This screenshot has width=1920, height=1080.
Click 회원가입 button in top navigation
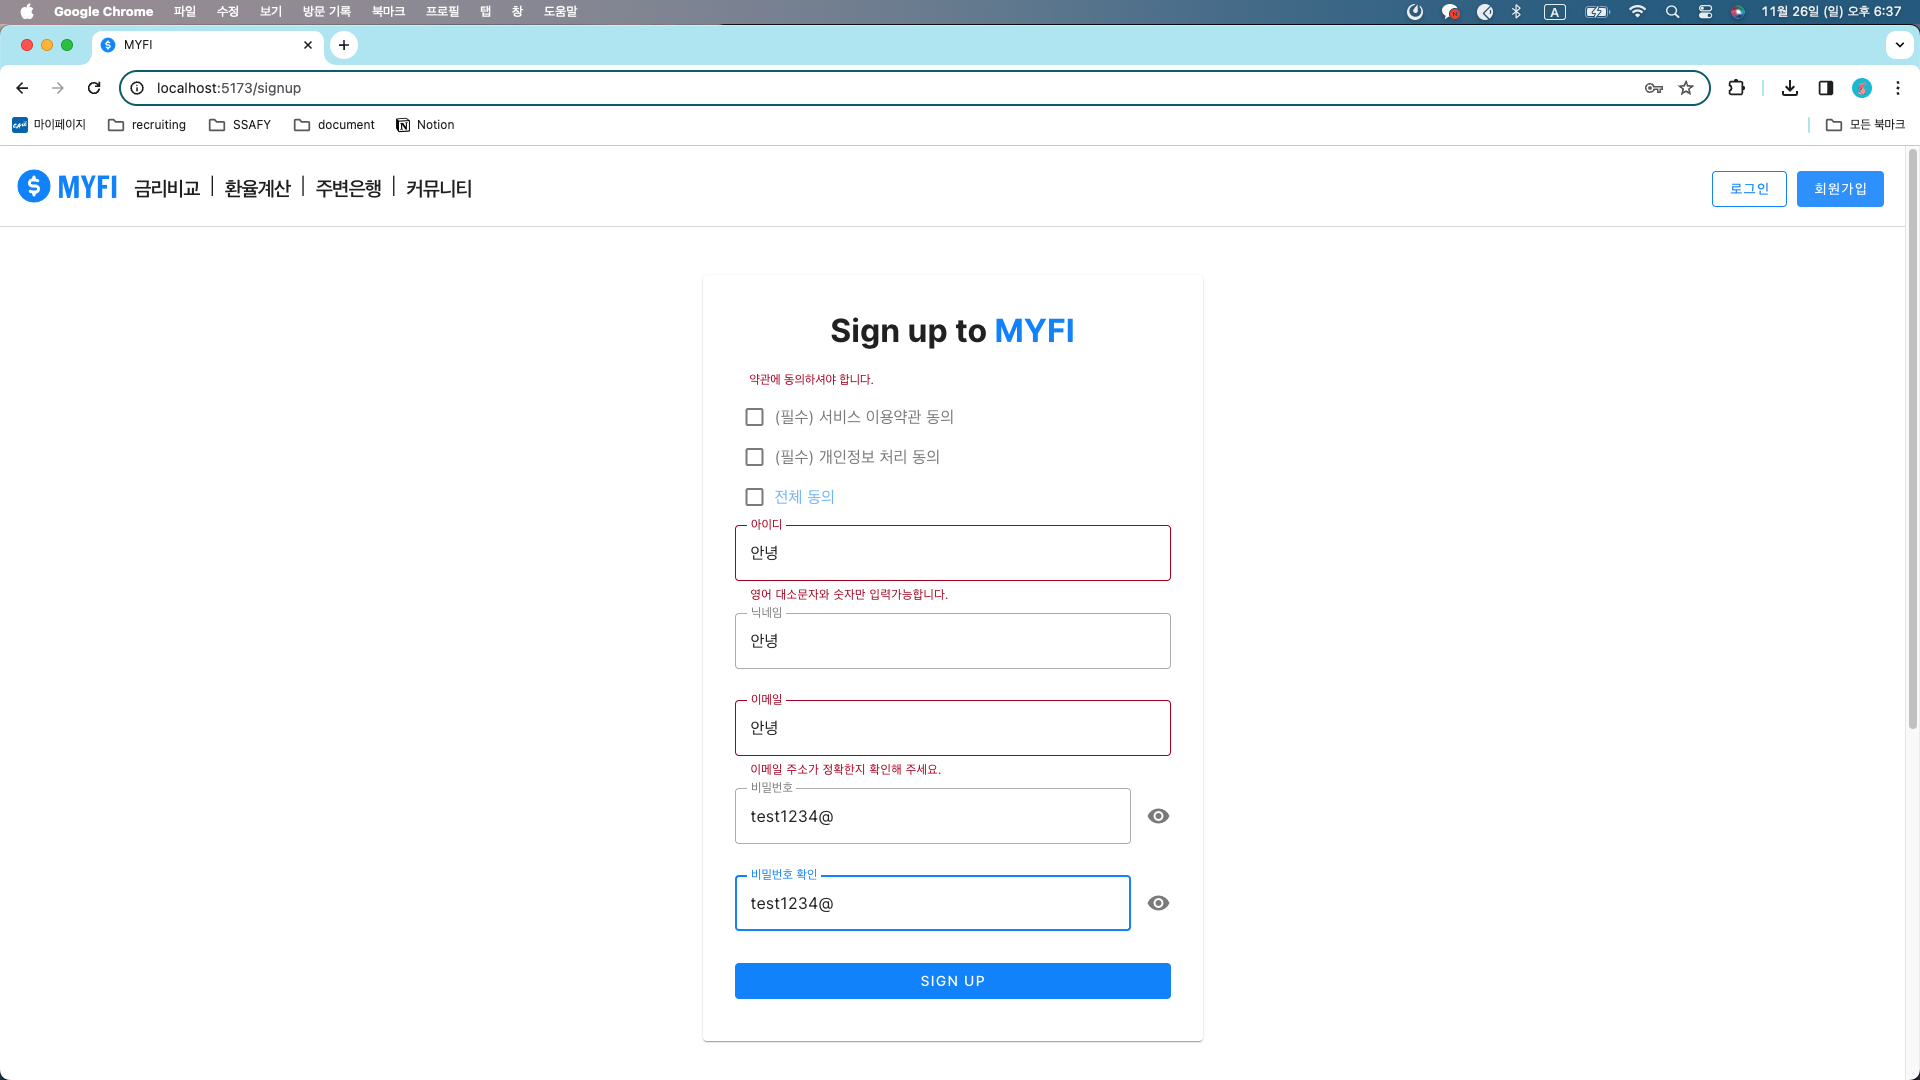point(1840,189)
